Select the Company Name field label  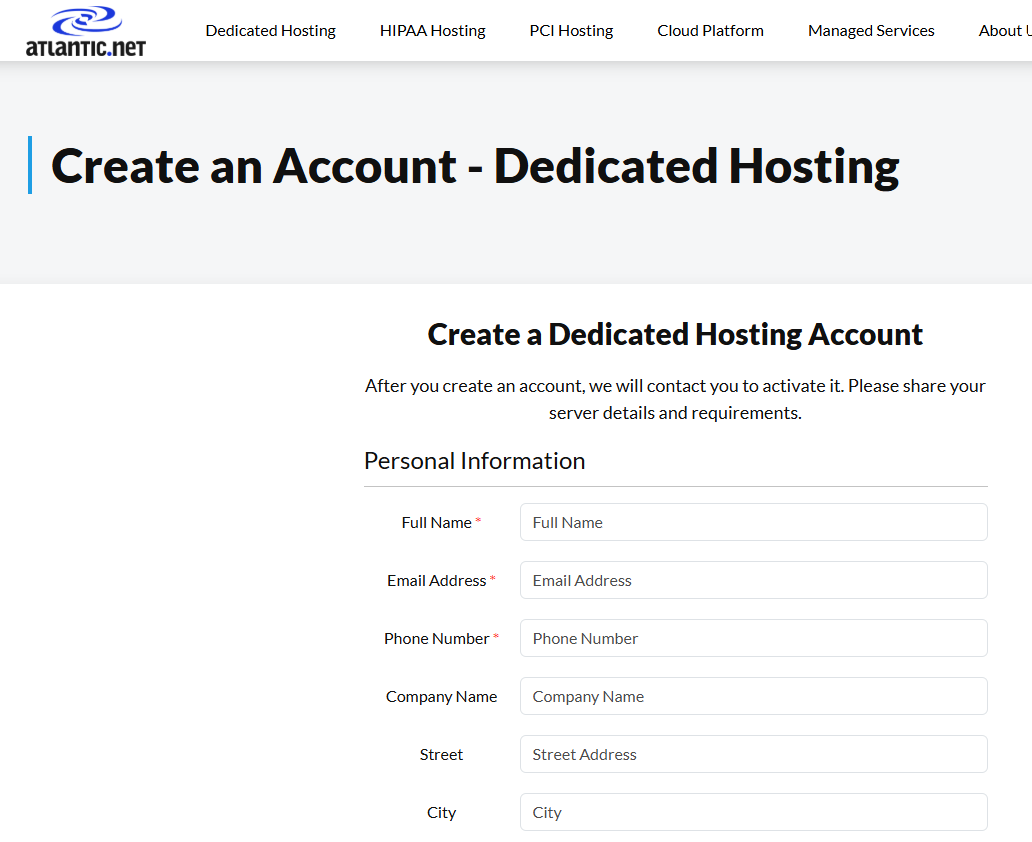click(441, 697)
